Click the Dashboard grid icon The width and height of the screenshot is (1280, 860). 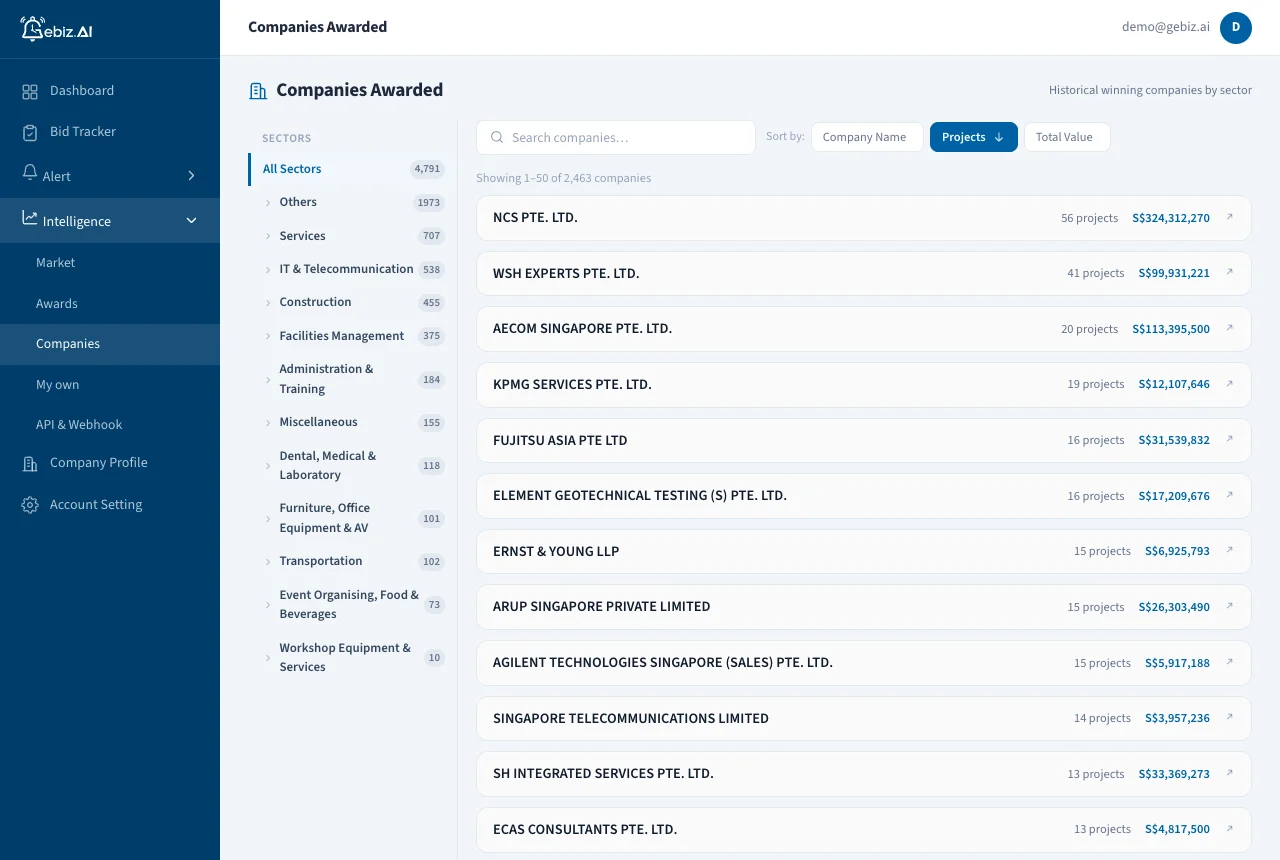click(x=30, y=91)
